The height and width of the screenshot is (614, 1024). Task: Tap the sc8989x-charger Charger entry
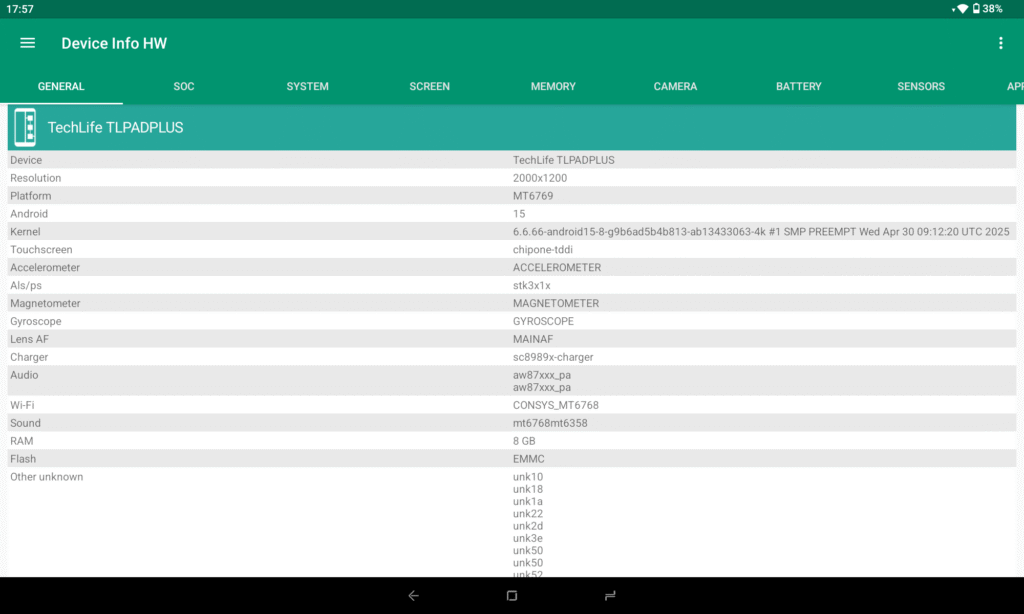click(553, 357)
